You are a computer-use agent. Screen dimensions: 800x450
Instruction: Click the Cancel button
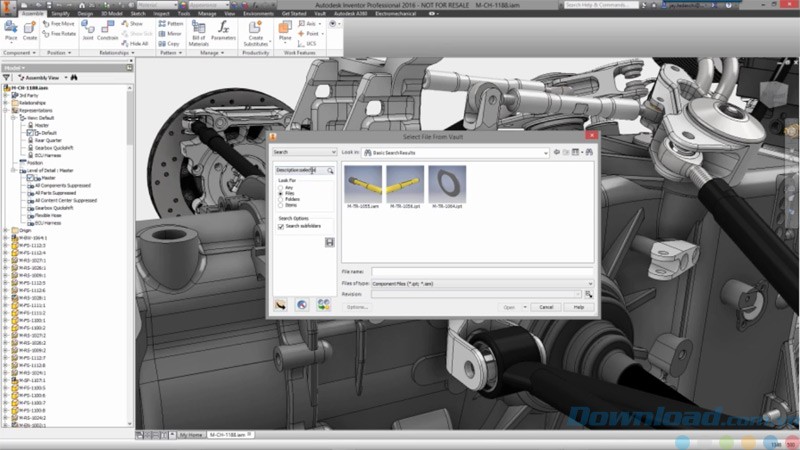click(x=544, y=307)
